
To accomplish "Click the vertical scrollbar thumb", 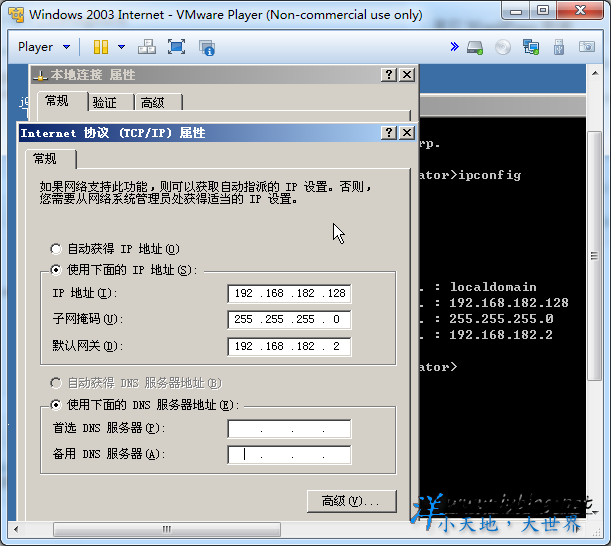I will (594, 256).
